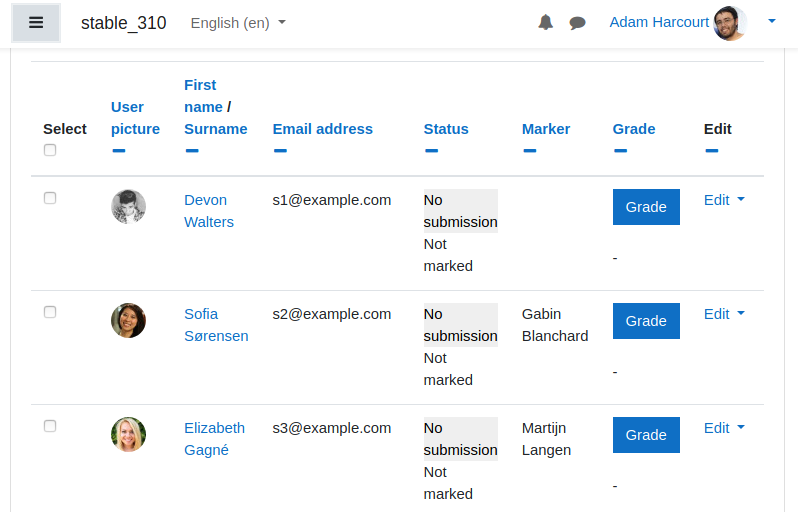798x512 pixels.
Task: Select Sofia Sørensen's row checkbox
Action: 50,312
